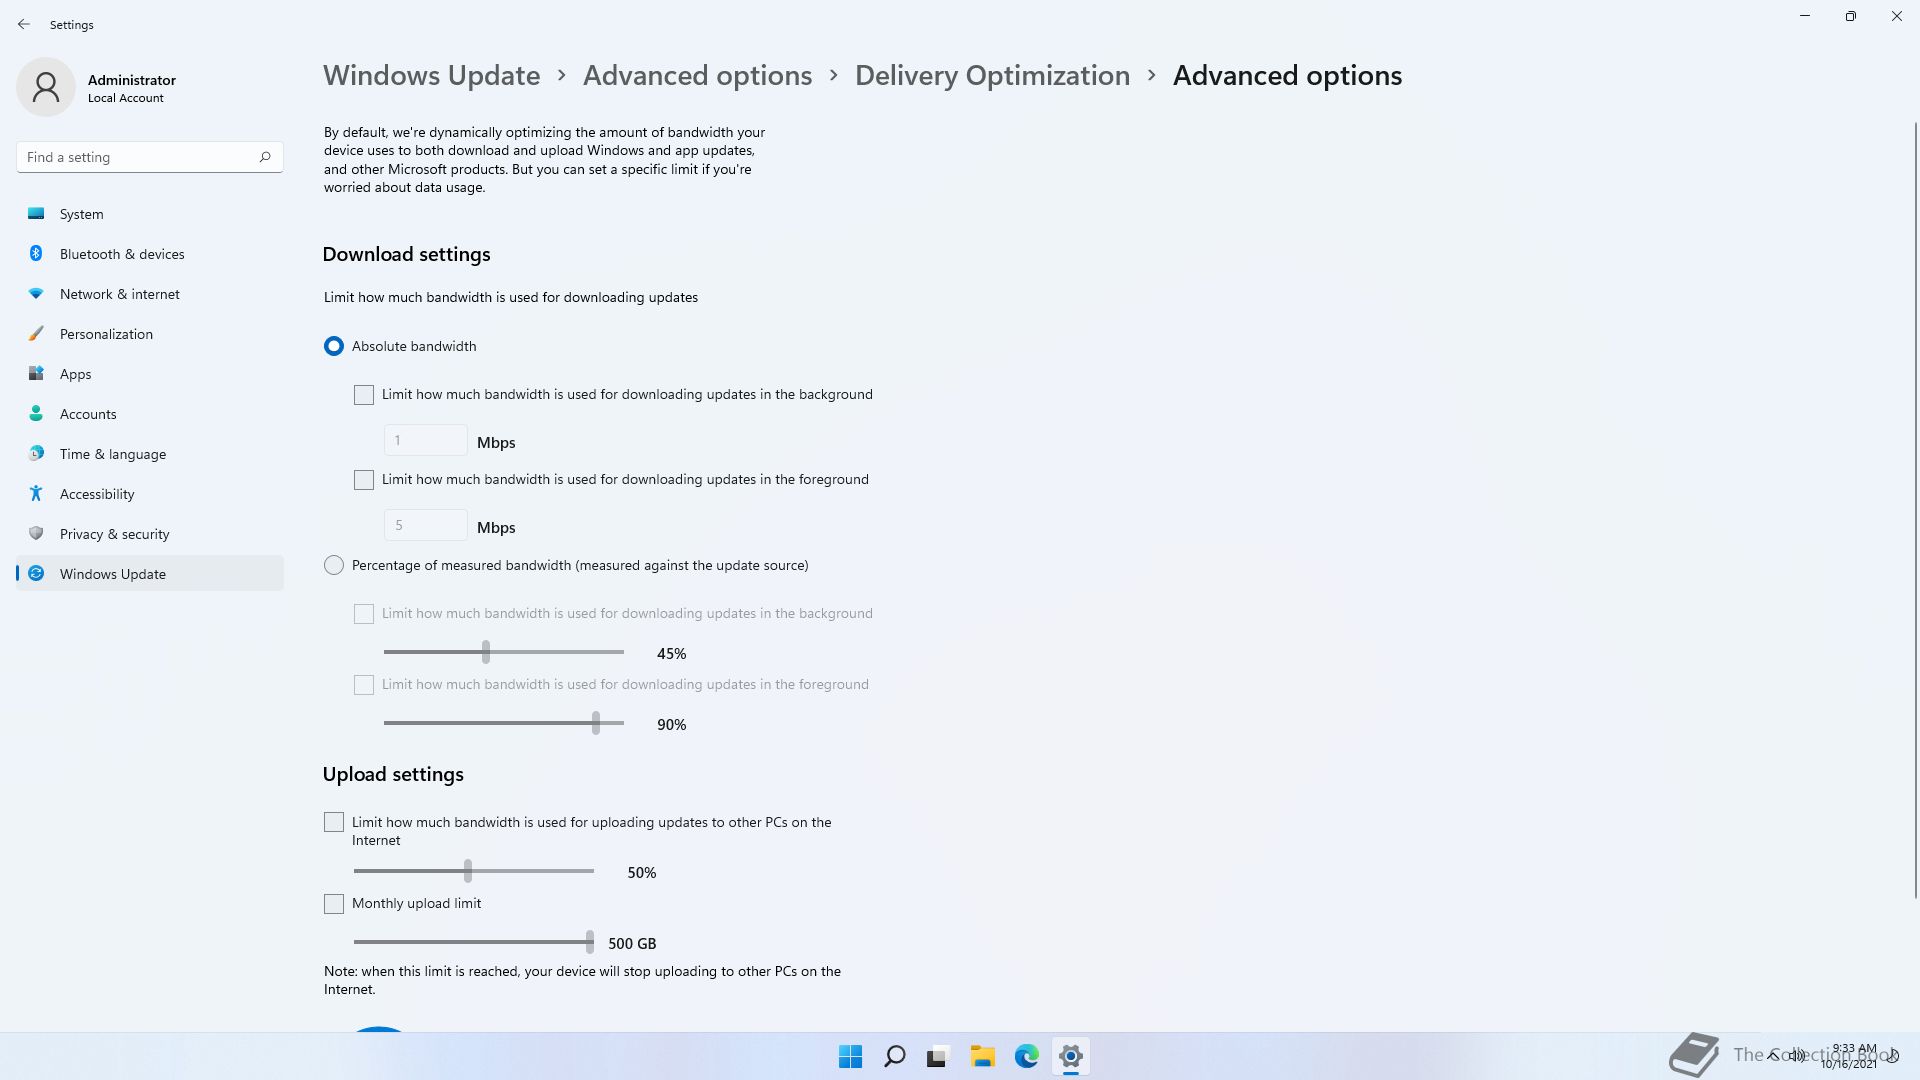Go to the first Advanced options breadcrumb
1920x1080 pixels.
(x=697, y=75)
